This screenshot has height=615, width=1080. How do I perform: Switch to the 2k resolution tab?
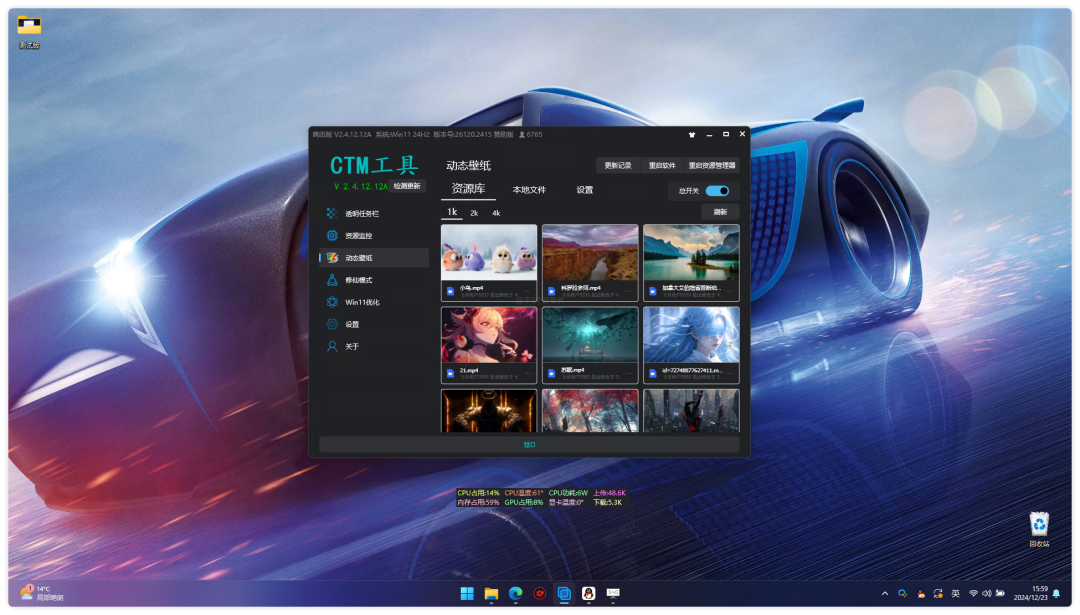pyautogui.click(x=474, y=213)
